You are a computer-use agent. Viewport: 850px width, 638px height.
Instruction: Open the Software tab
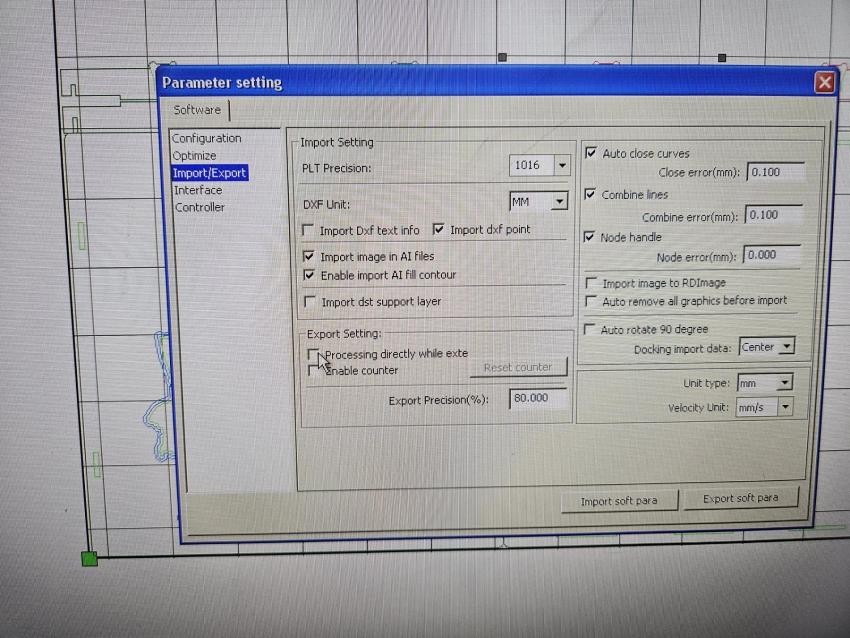197,110
